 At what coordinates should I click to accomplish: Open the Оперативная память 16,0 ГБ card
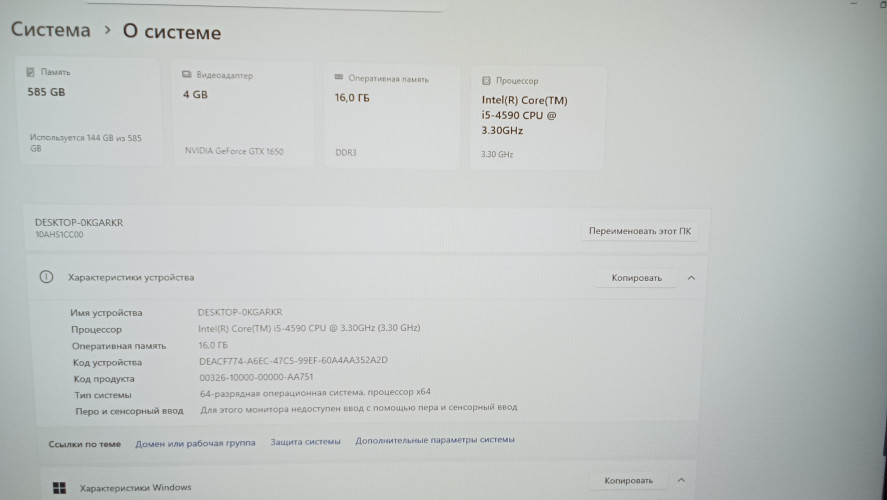pos(391,116)
